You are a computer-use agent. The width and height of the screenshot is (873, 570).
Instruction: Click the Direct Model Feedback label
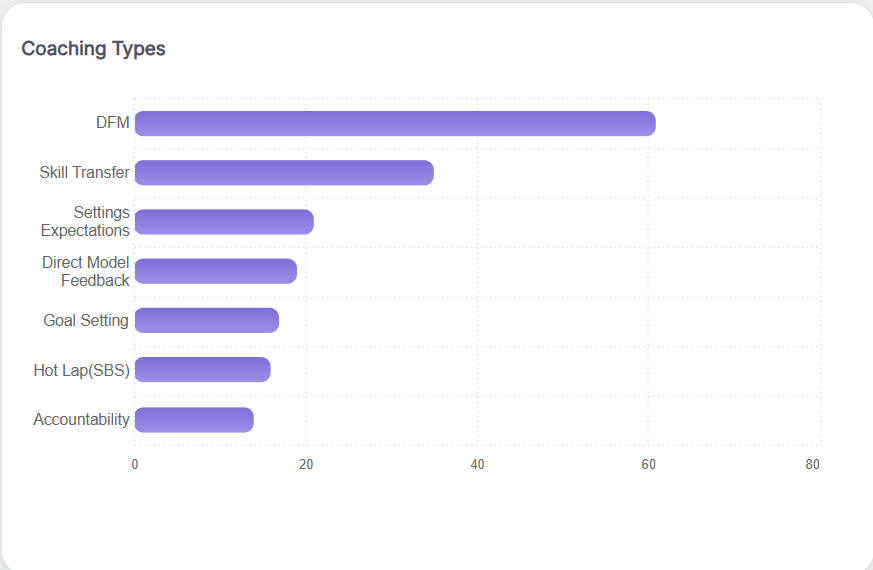point(86,271)
